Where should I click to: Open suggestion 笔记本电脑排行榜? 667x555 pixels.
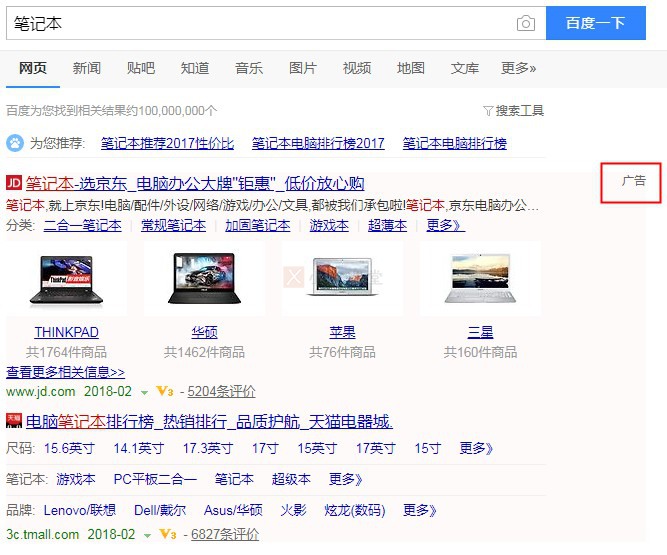click(x=455, y=143)
